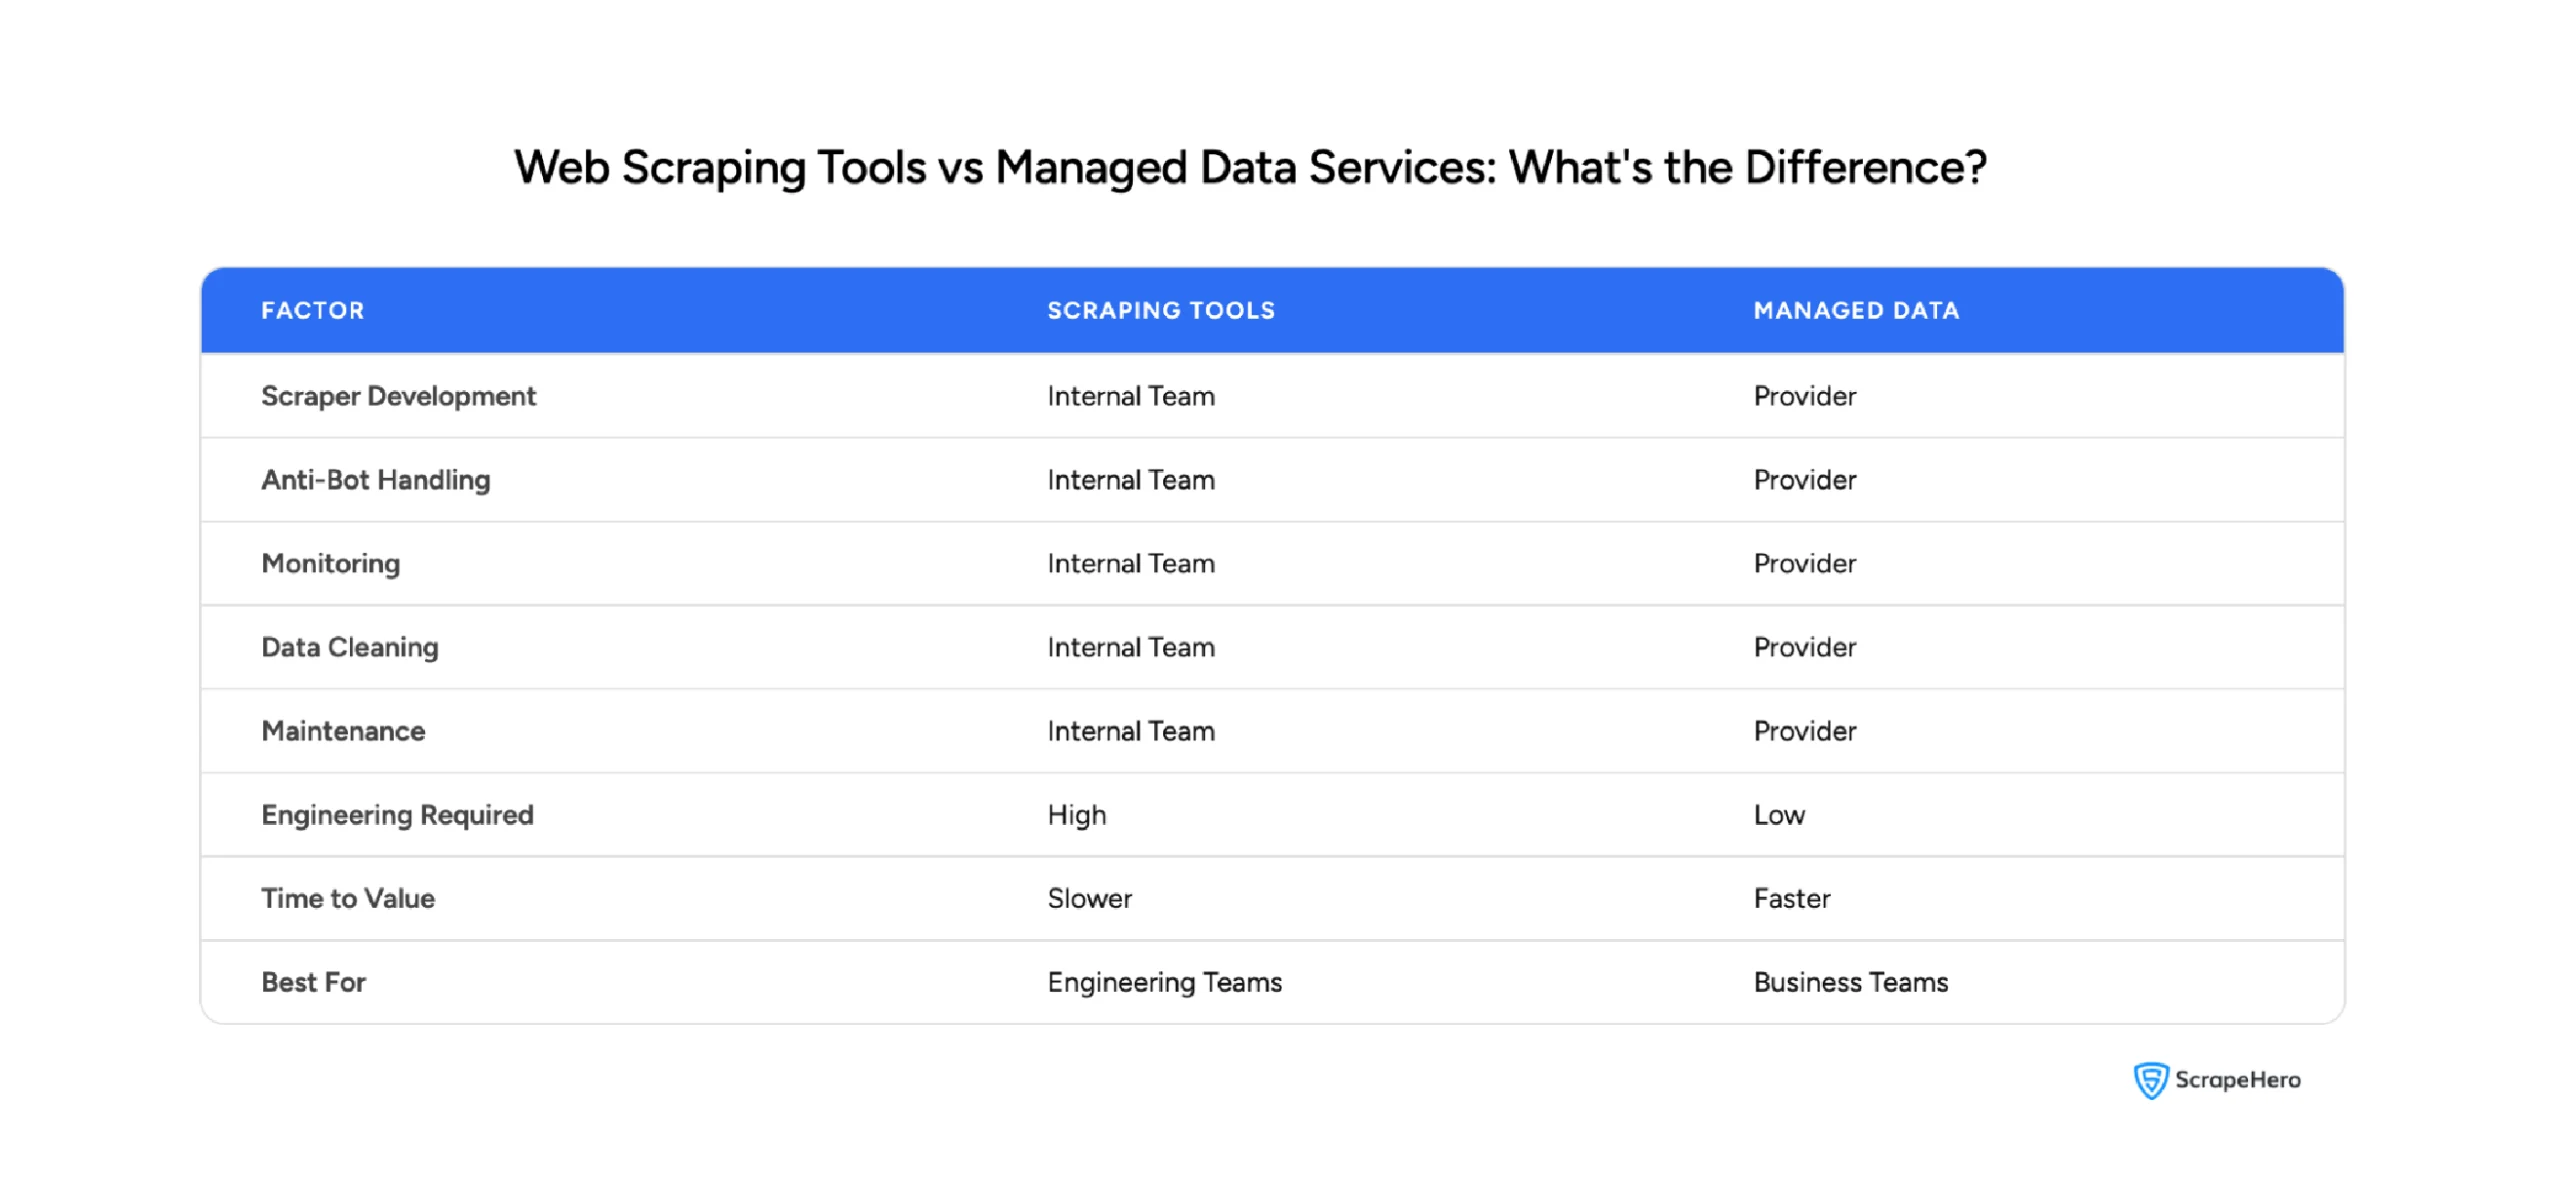
Task: Click 'Provider' in Anti-Bot Handling row
Action: 1804,480
